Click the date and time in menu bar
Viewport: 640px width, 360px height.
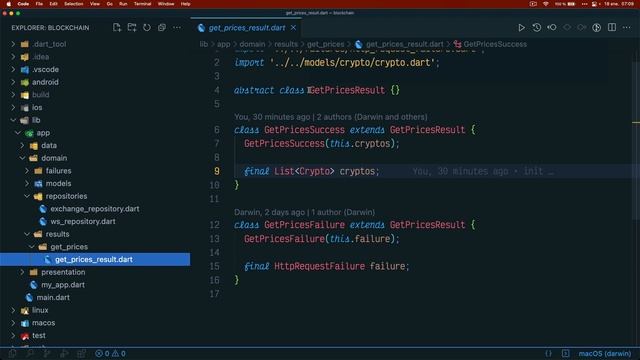pos(619,4)
